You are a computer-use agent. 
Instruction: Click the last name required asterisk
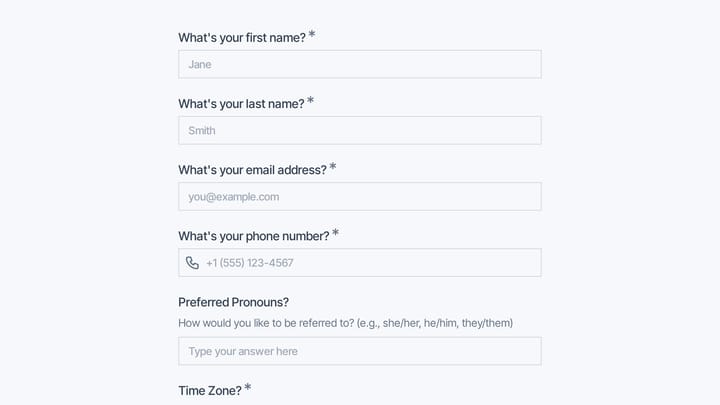310,100
